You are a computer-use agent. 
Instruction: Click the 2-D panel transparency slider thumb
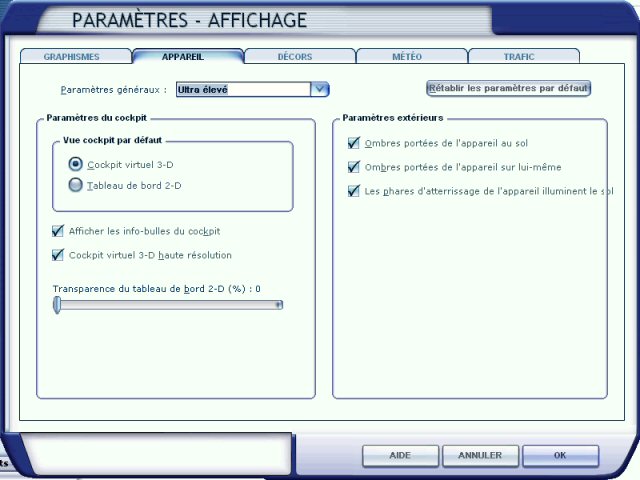coord(57,305)
